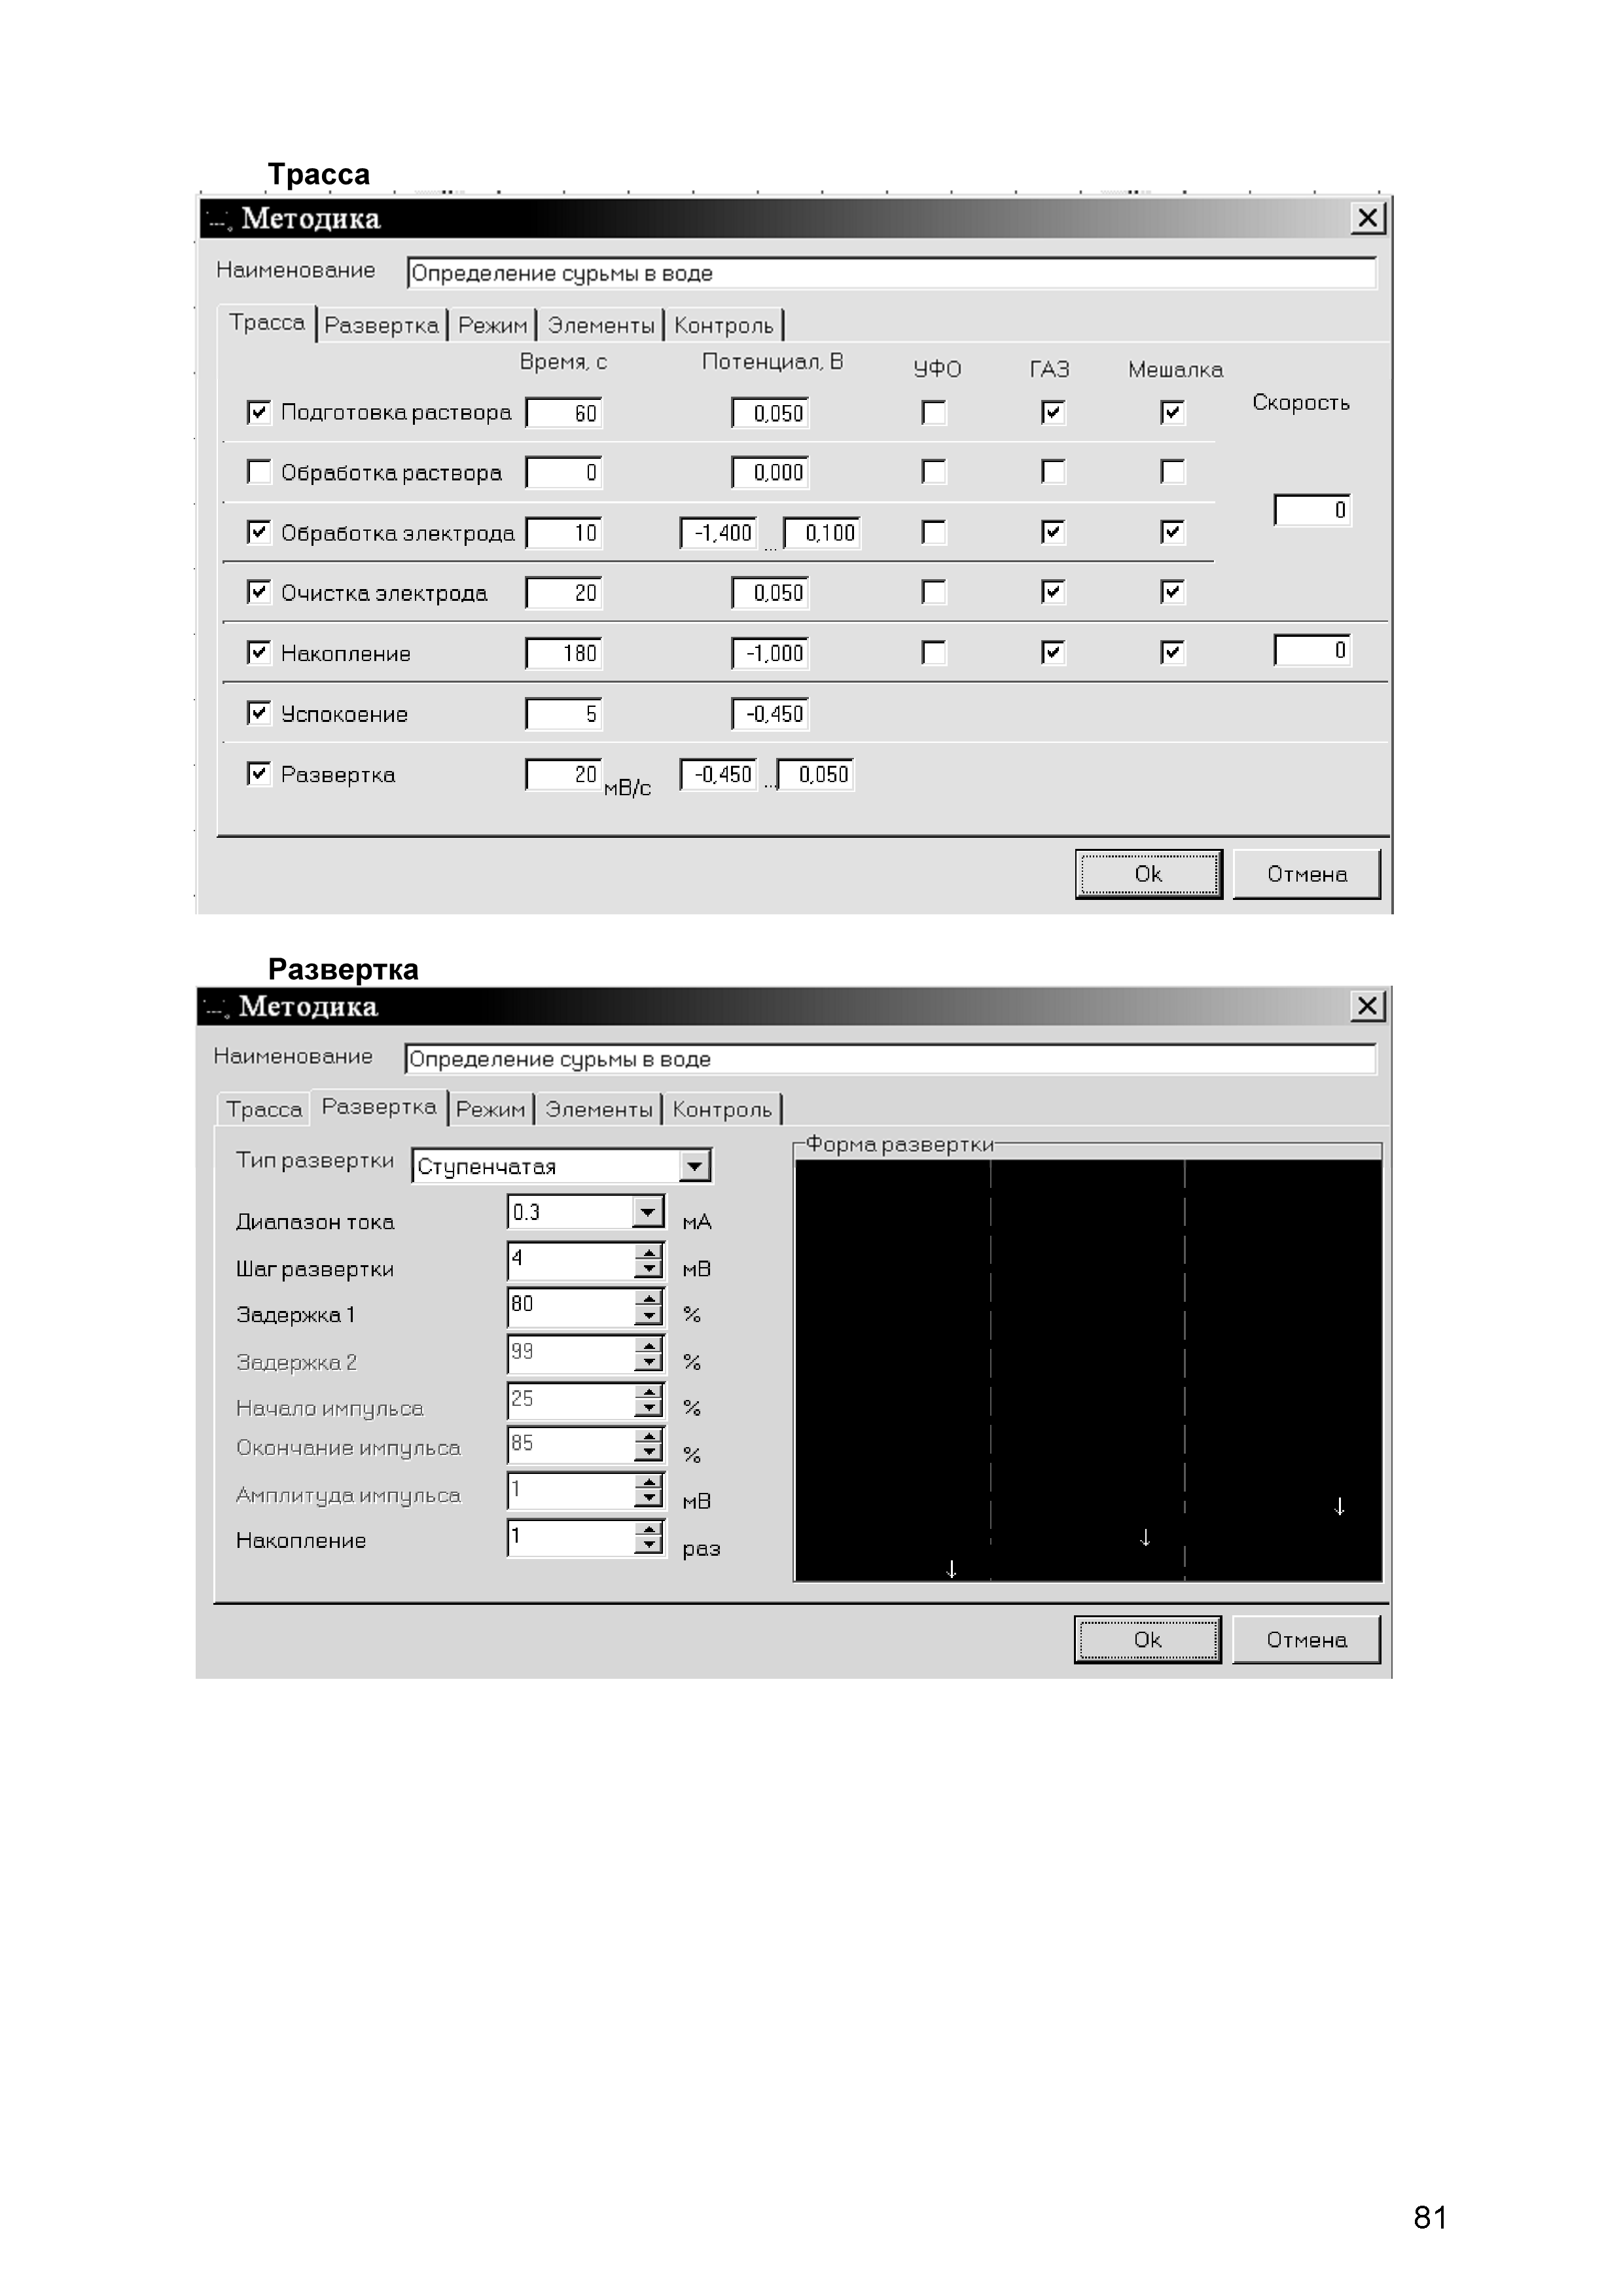The height and width of the screenshot is (2296, 1623).
Task: Open the Элементы tab in upper dialog
Action: tap(601, 326)
